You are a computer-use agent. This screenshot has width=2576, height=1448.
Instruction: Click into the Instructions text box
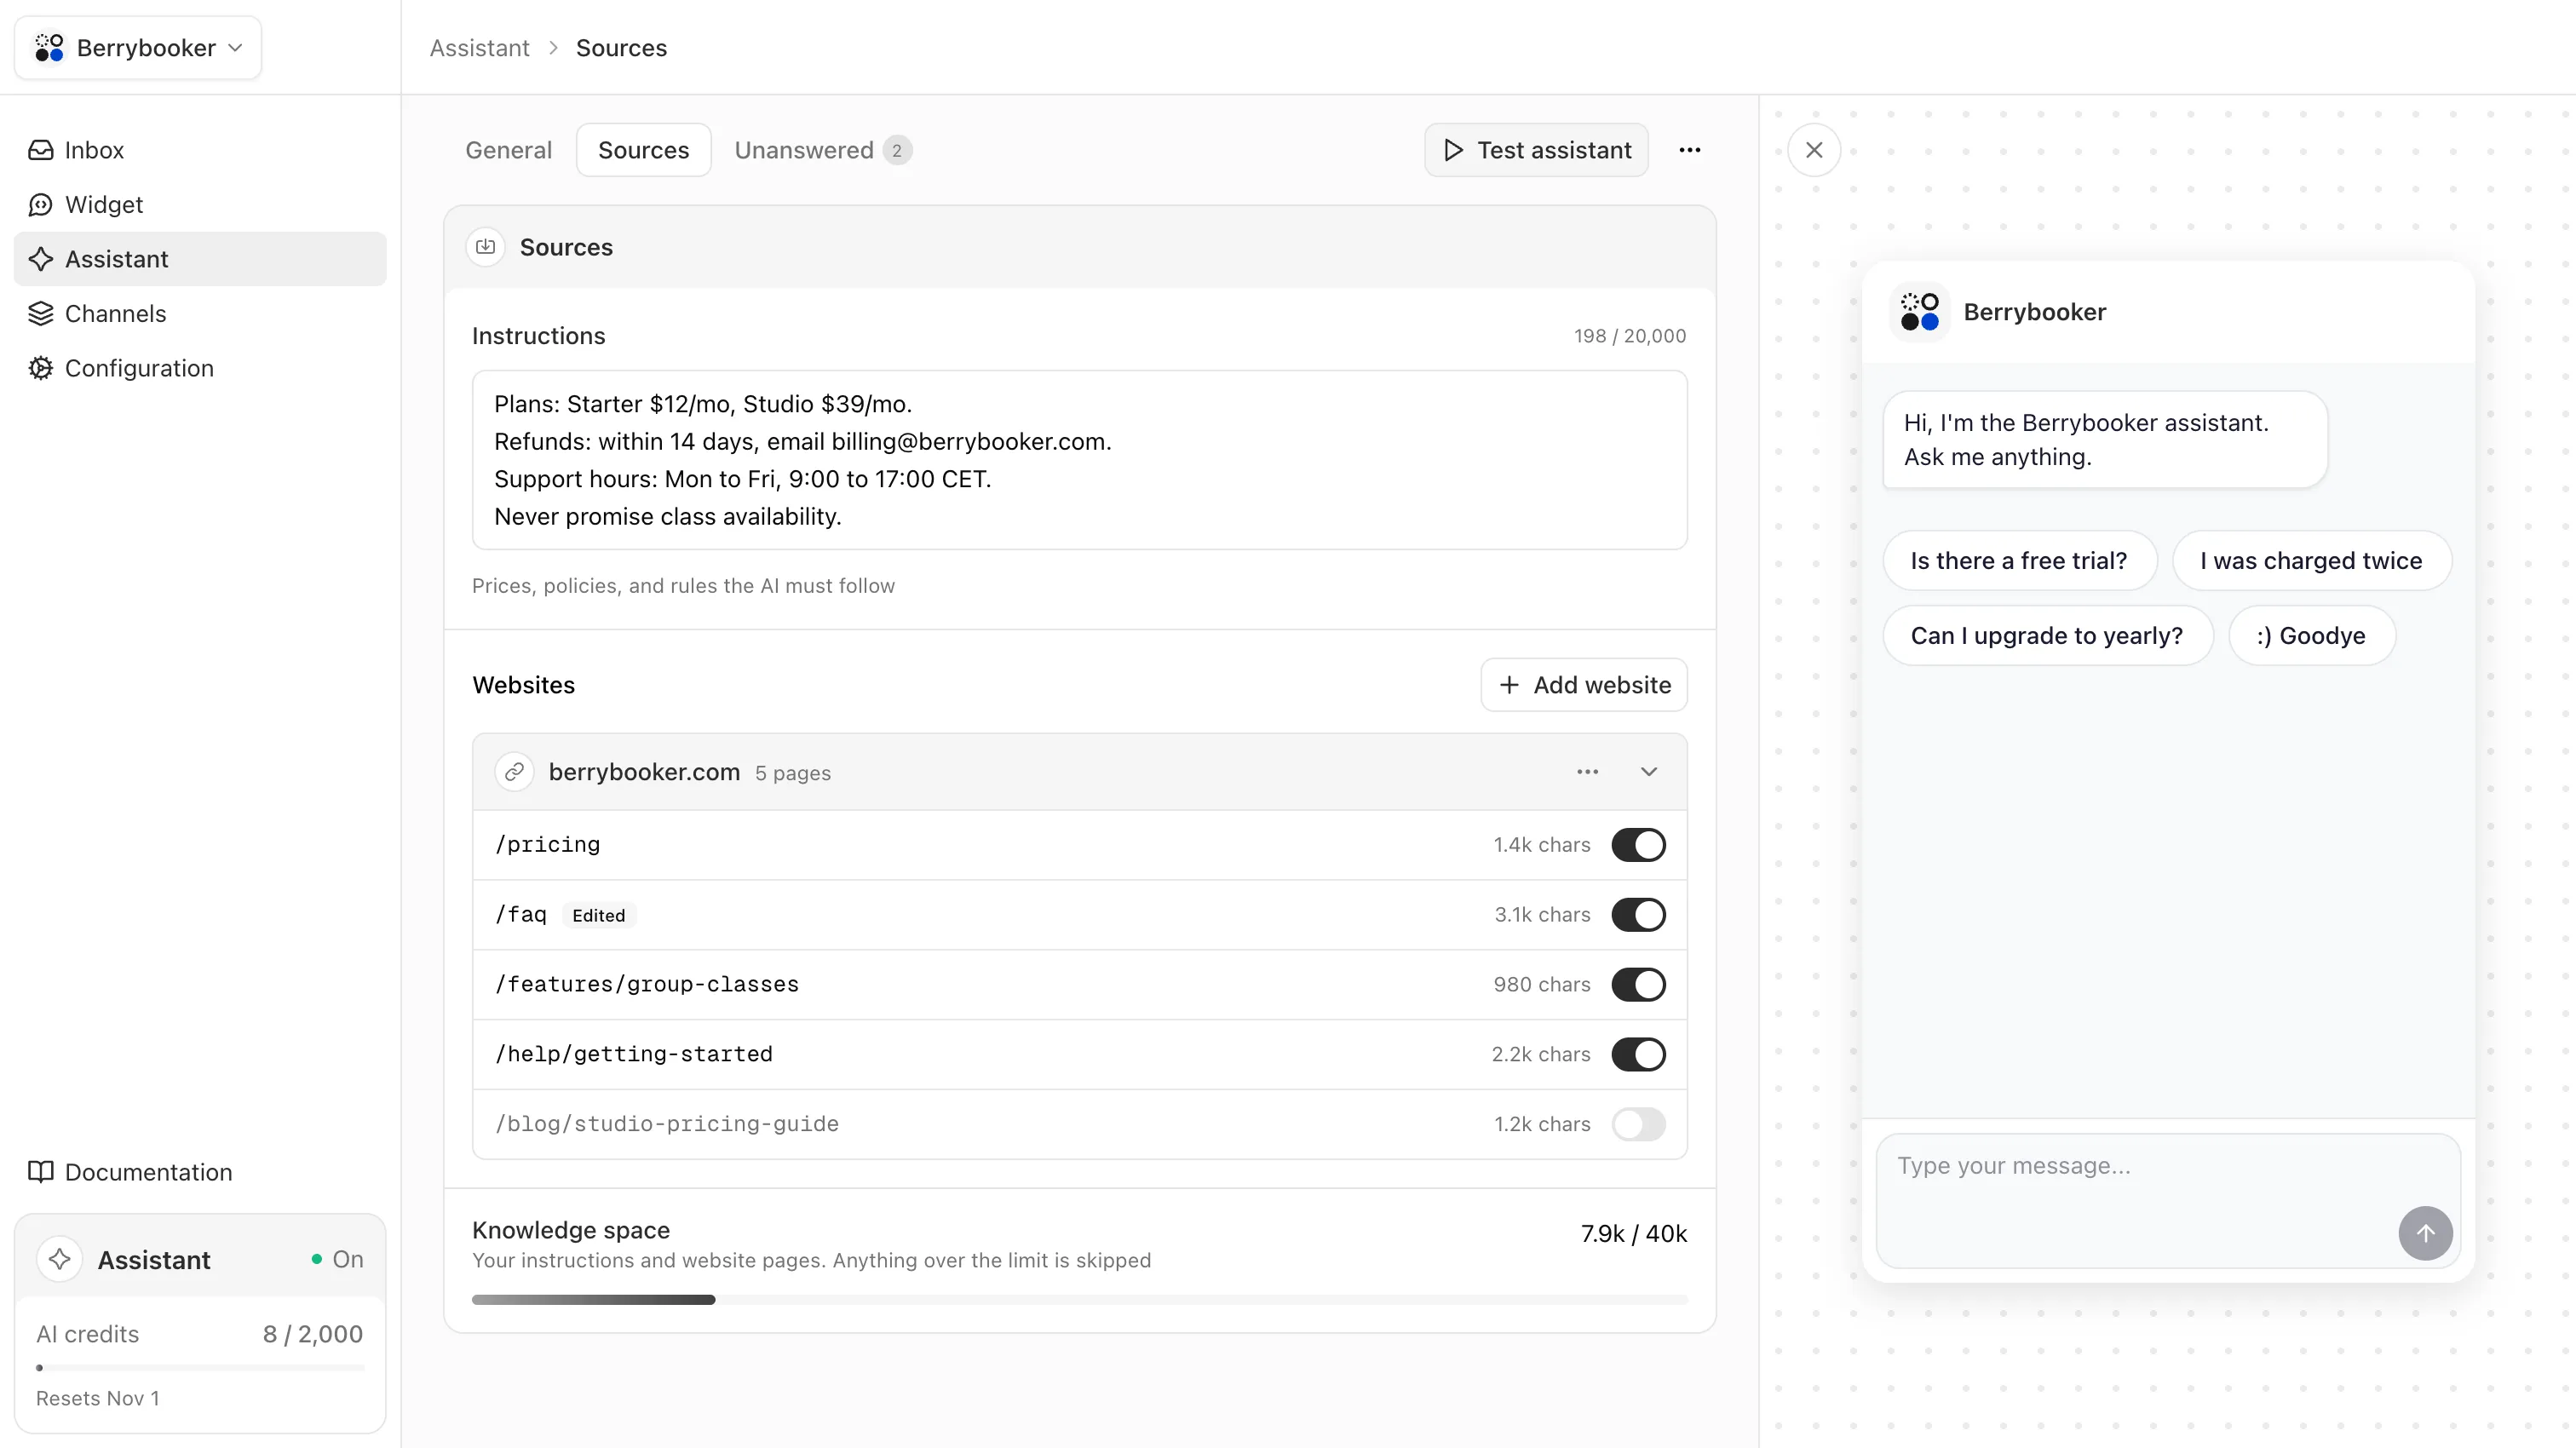(x=1079, y=460)
